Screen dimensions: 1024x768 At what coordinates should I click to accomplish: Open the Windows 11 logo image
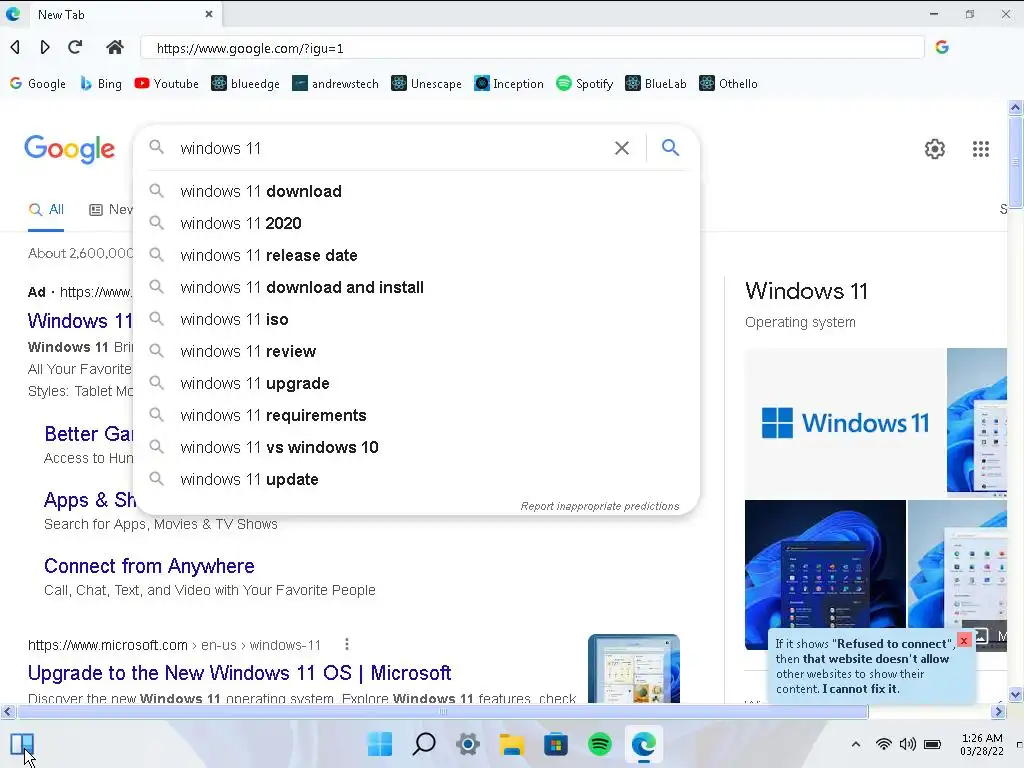click(845, 423)
